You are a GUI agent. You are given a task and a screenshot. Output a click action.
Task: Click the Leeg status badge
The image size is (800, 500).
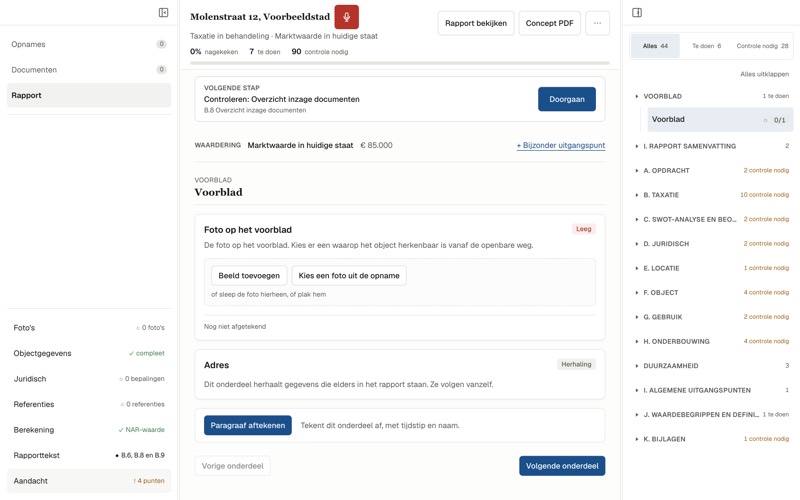tap(584, 229)
